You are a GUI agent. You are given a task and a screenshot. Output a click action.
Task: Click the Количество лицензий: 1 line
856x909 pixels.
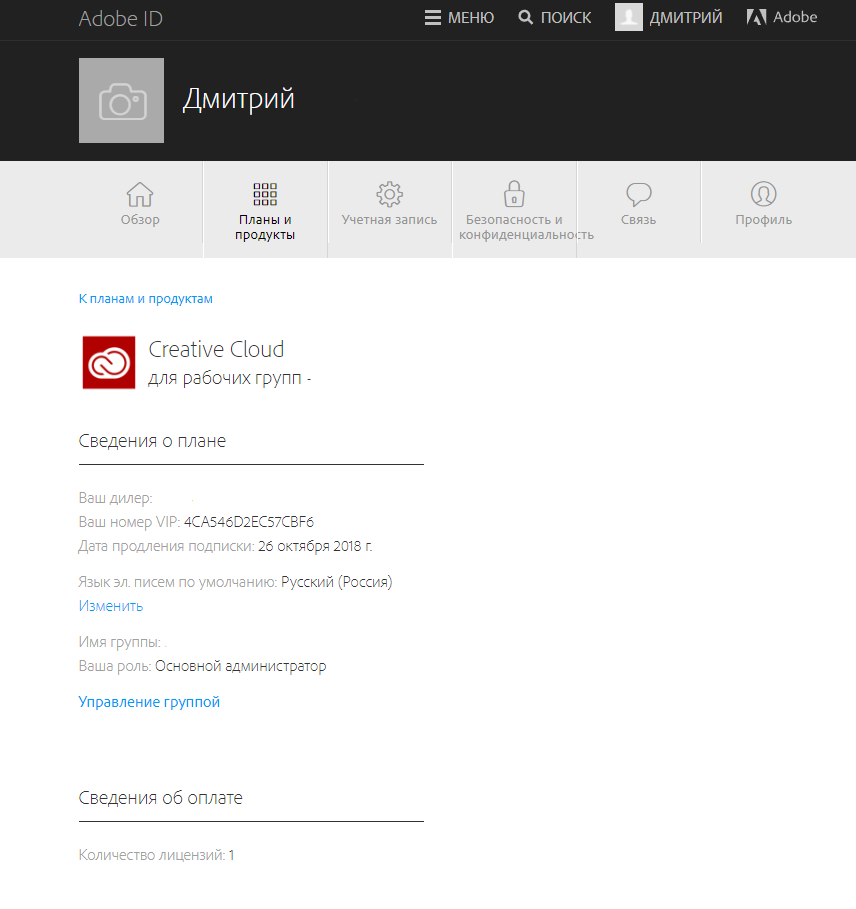tap(156, 855)
